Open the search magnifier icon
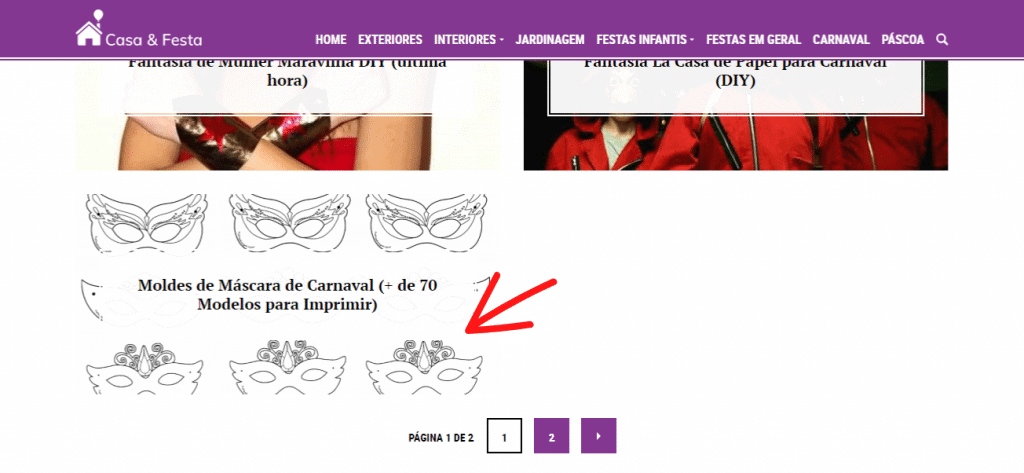Image resolution: width=1024 pixels, height=473 pixels. point(942,39)
